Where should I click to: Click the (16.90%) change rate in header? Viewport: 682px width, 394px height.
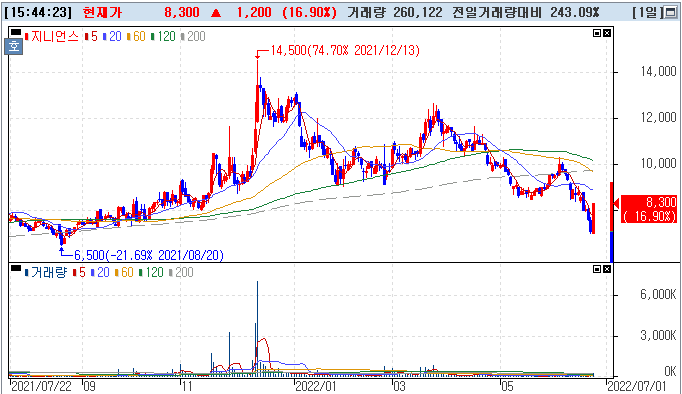coord(309,12)
